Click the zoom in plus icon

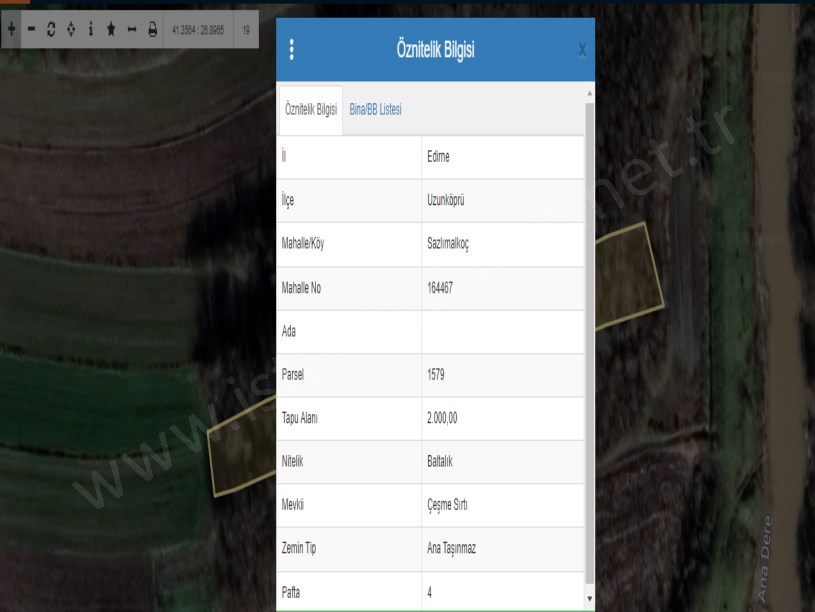11,30
